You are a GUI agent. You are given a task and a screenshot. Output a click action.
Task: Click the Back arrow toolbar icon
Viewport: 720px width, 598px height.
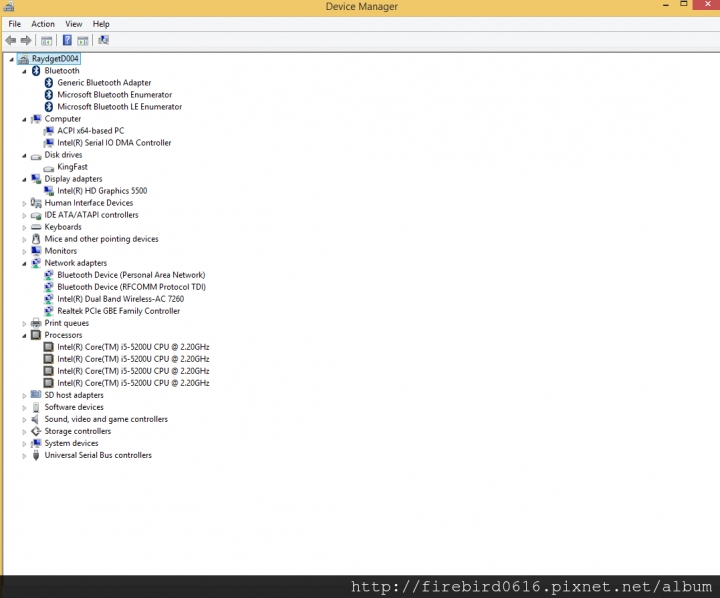point(11,40)
